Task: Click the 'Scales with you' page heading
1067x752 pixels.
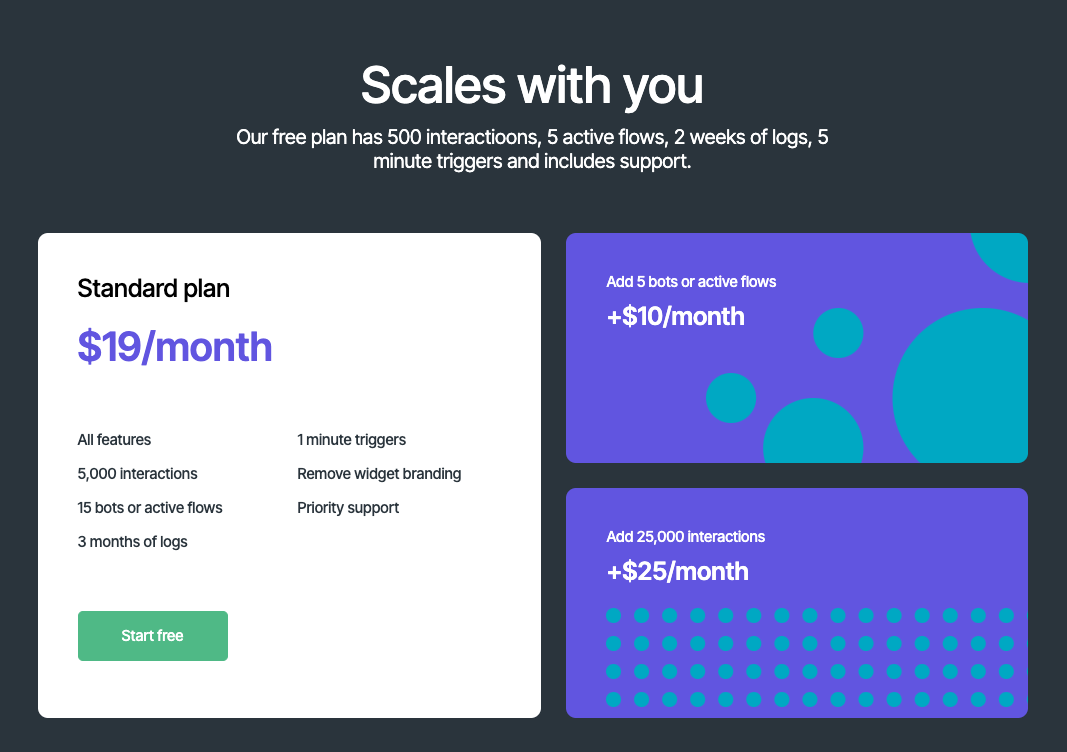Action: 532,86
